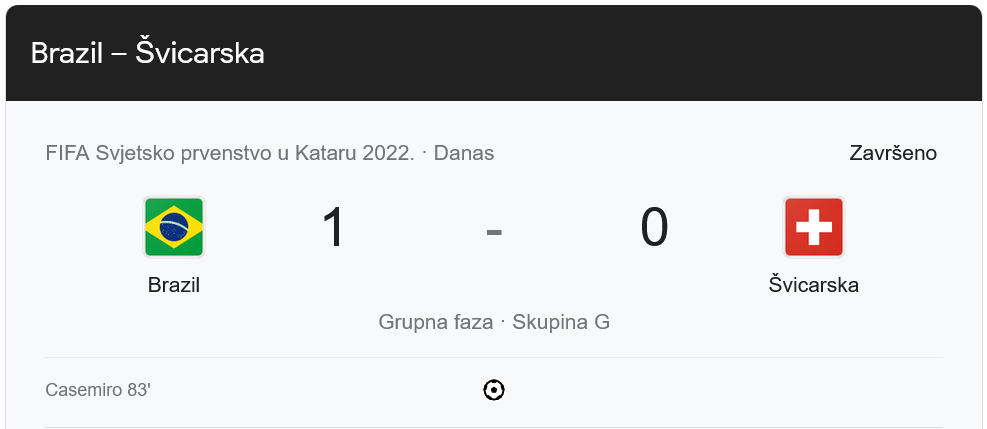Image resolution: width=987 pixels, height=429 pixels.
Task: Click the Switzerland flag icon
Action: [813, 227]
